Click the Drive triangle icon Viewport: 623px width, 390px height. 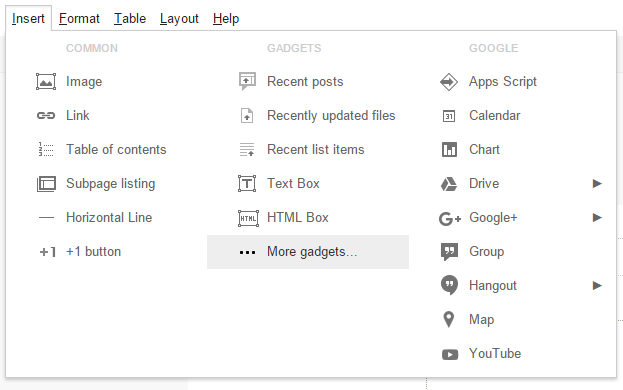click(449, 184)
